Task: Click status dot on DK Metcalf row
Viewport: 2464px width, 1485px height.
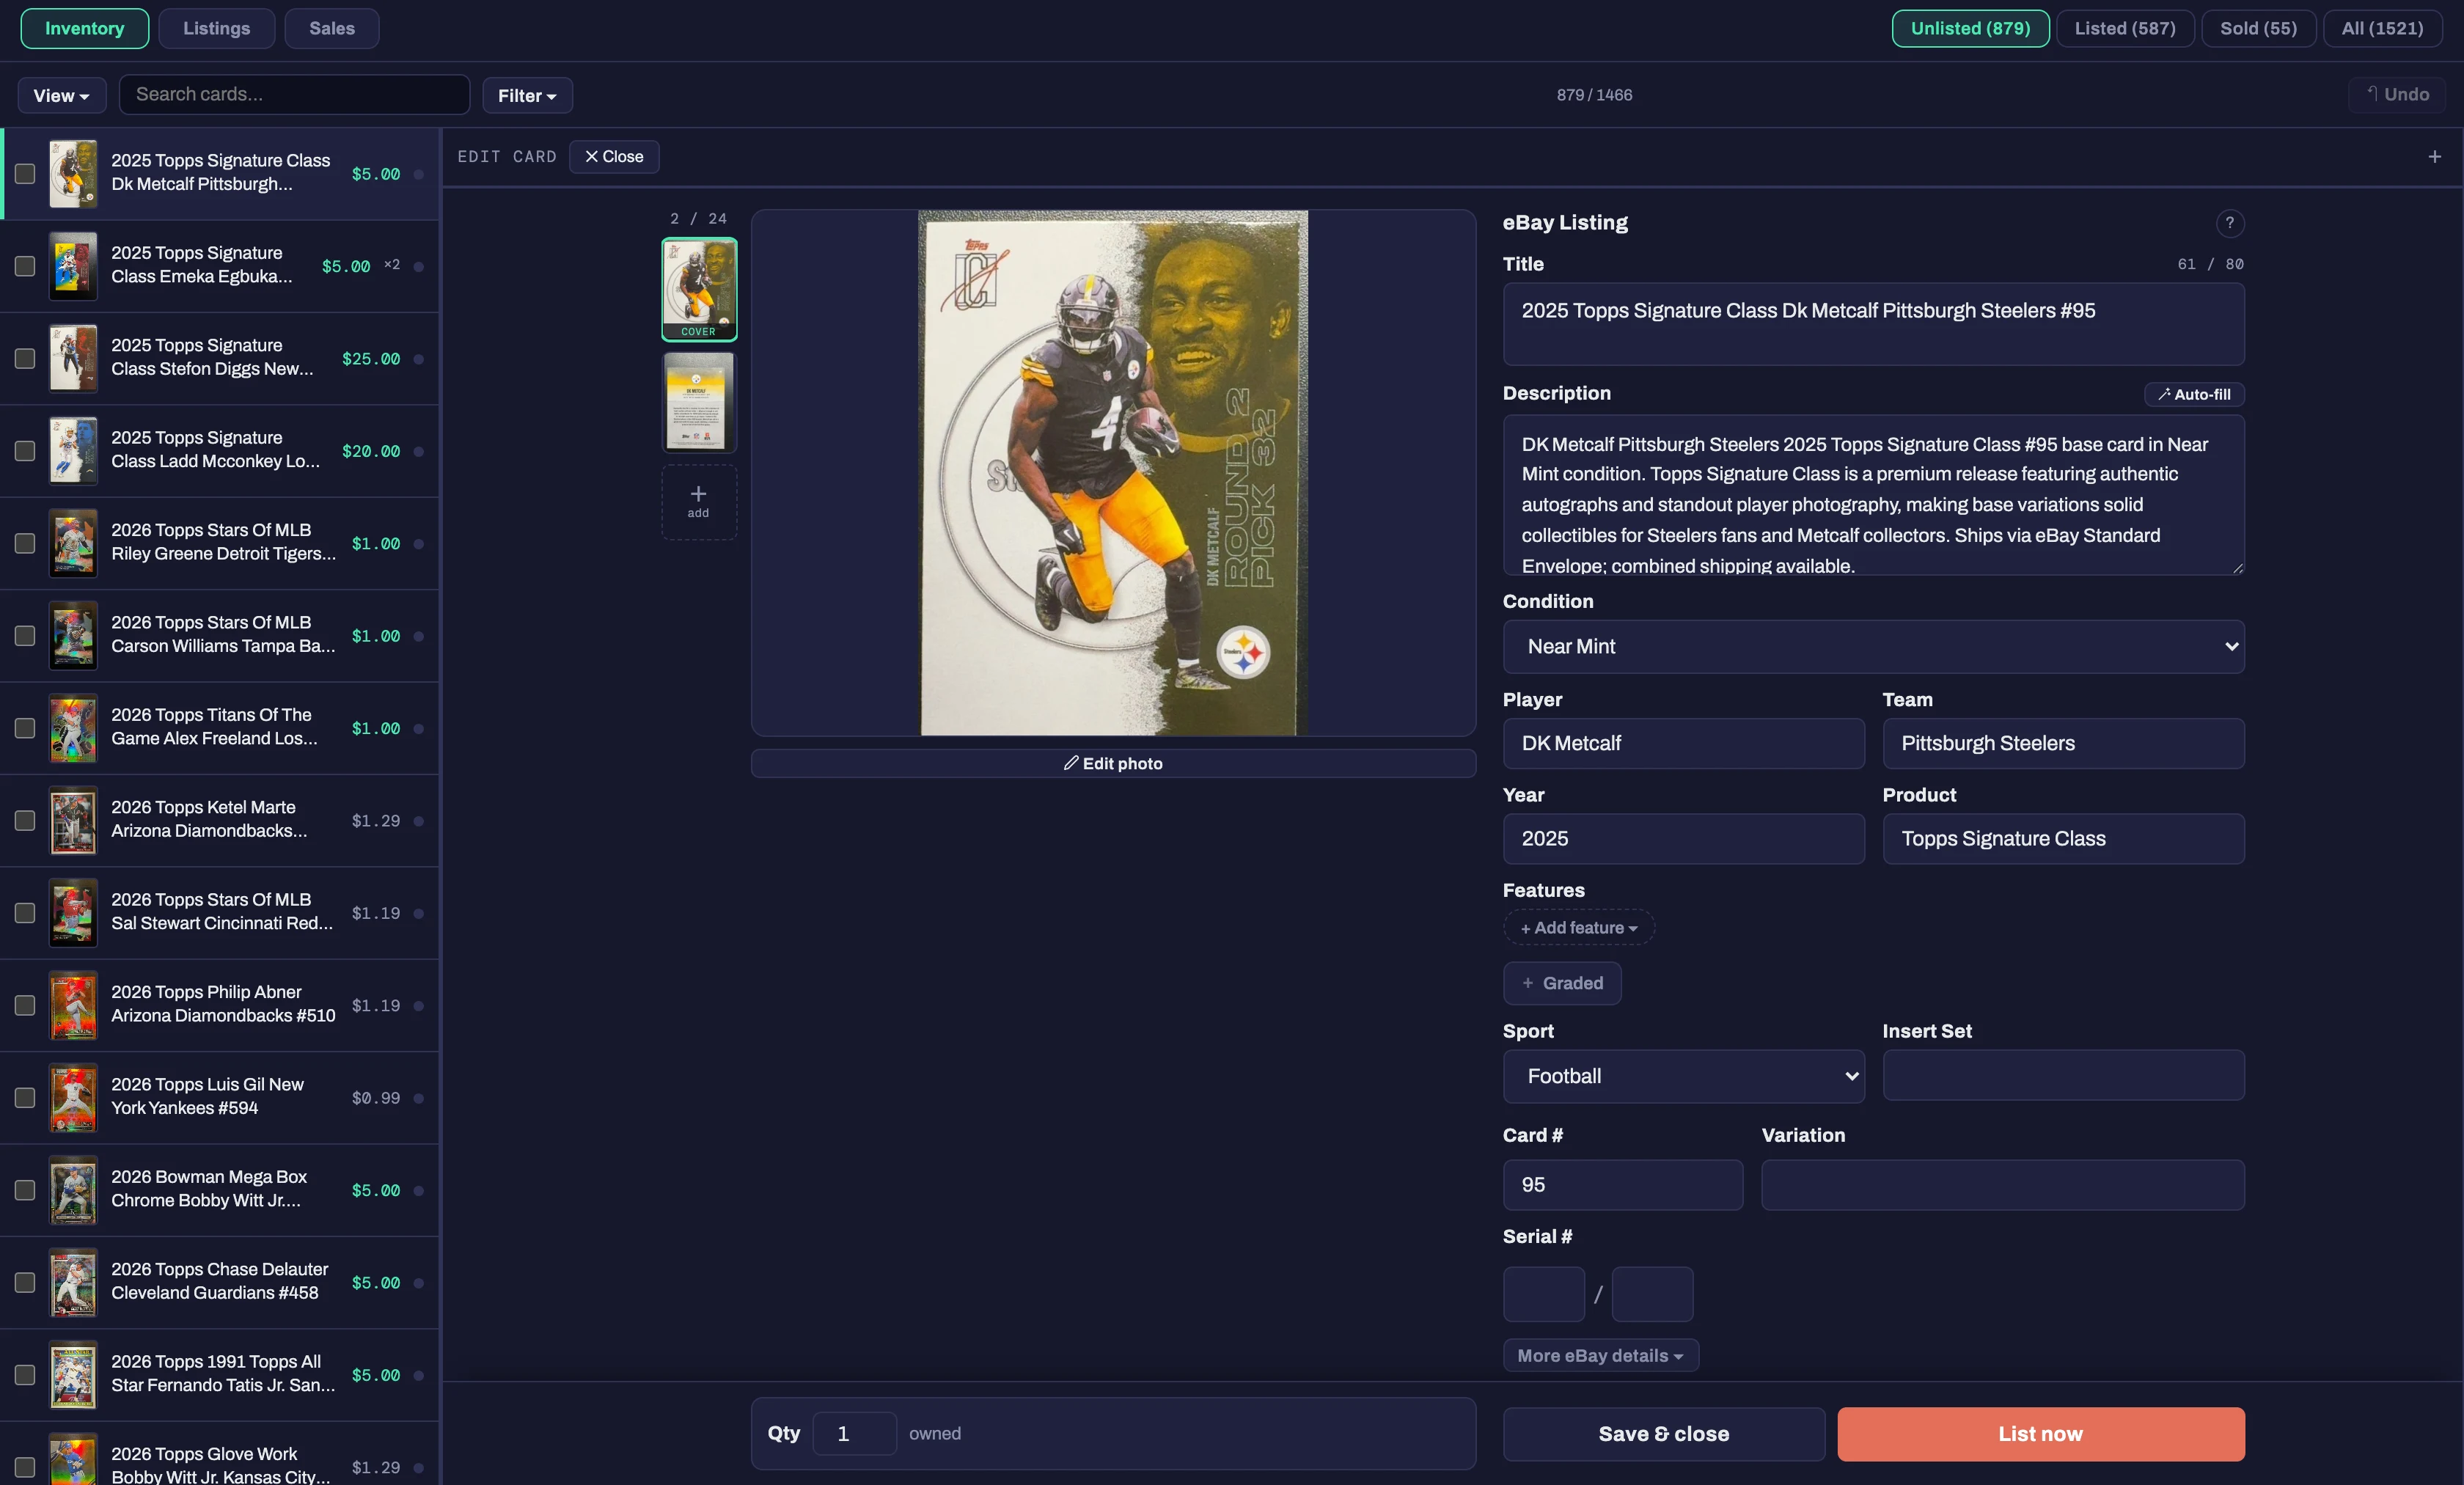Action: tap(419, 174)
